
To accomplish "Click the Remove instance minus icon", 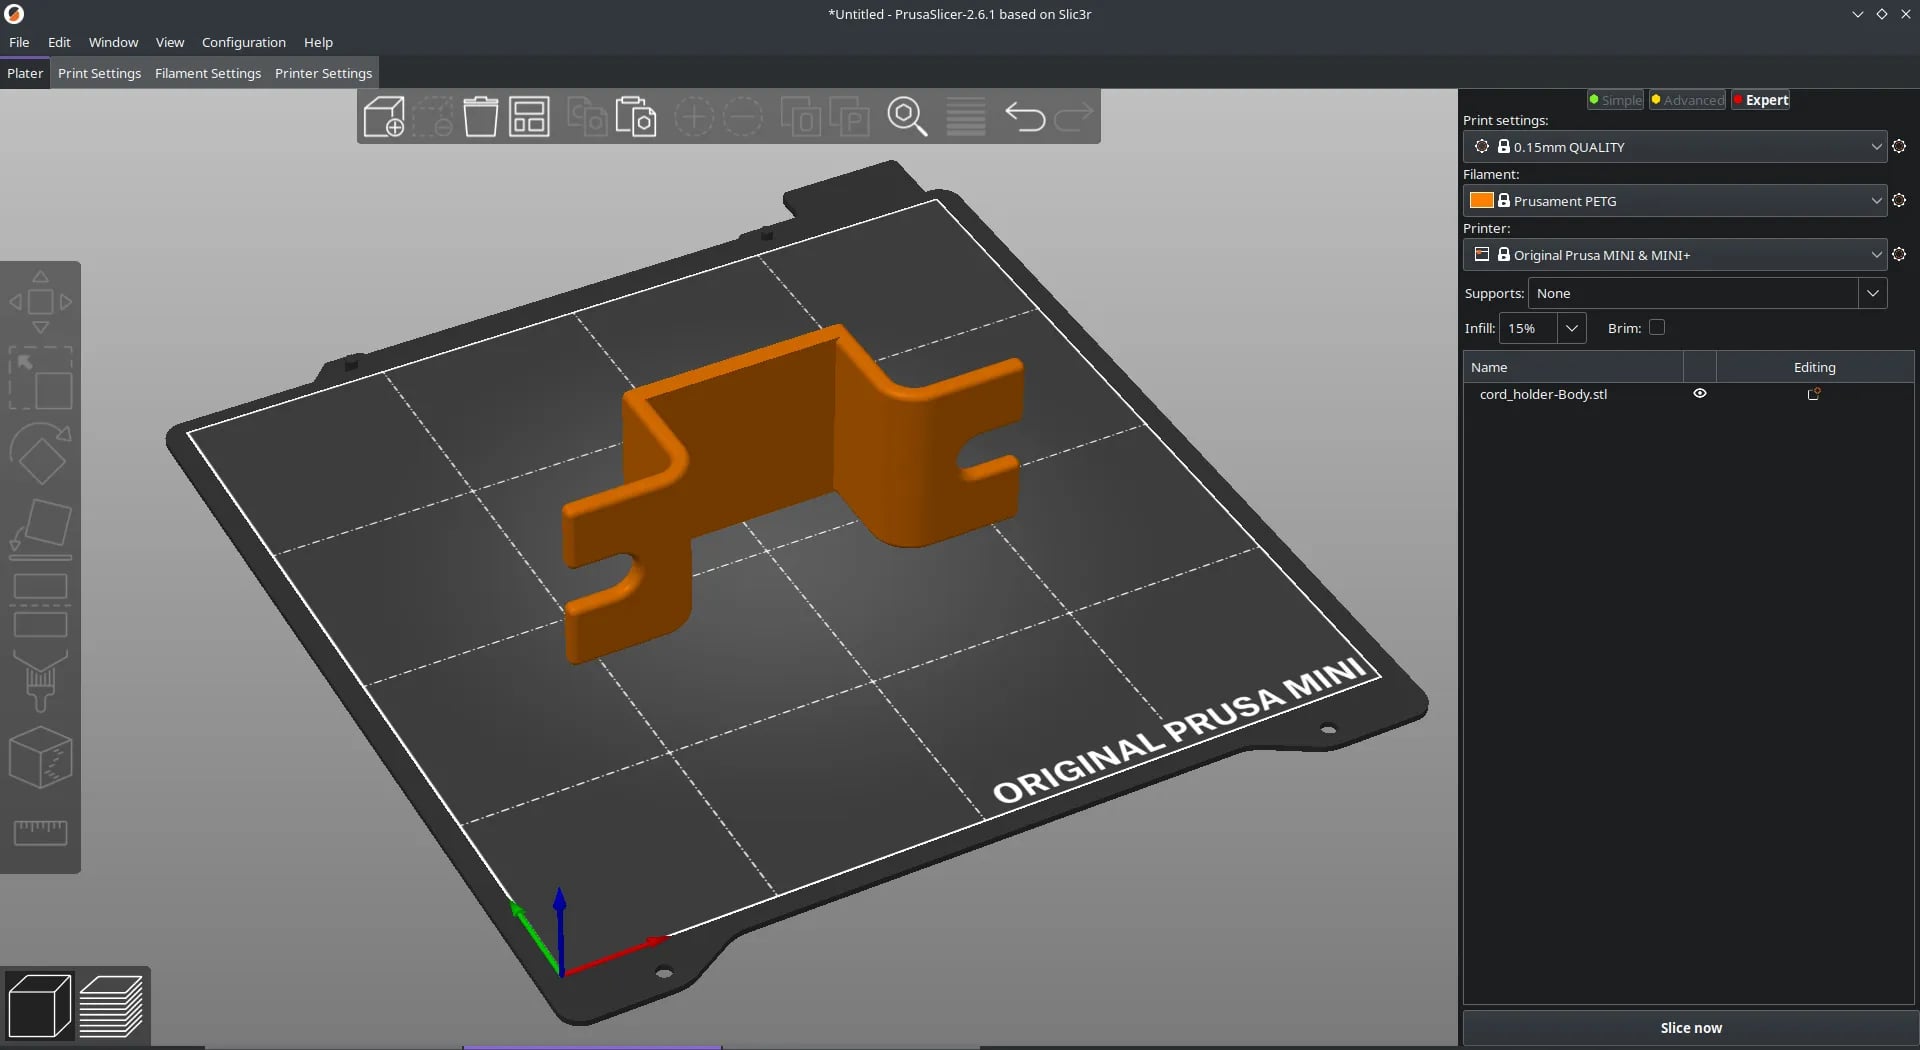I will click(x=742, y=117).
